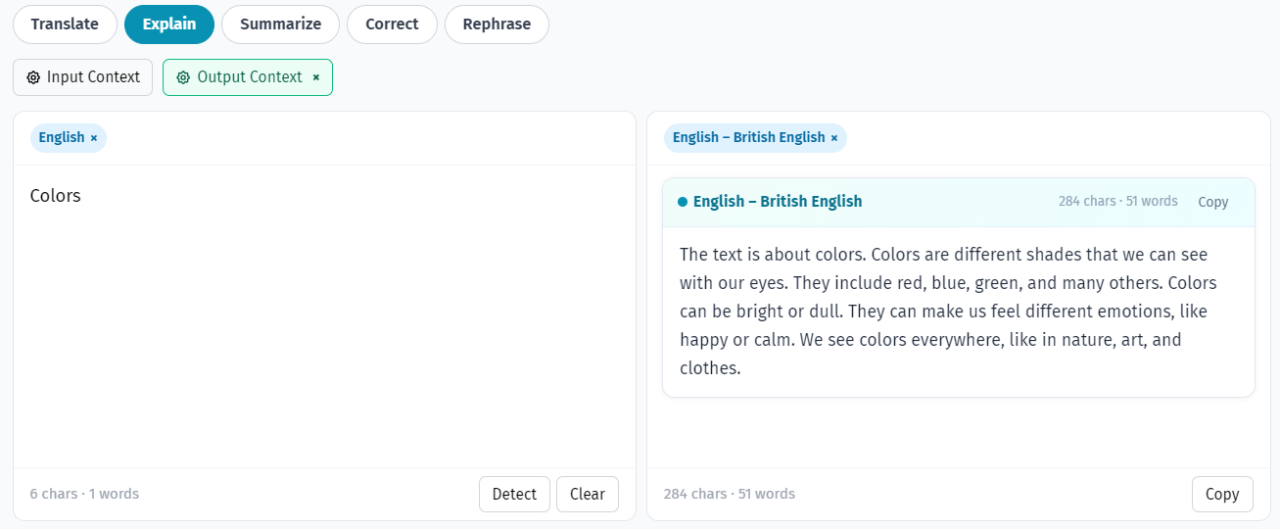Switch to the Rephrase mode tab

[496, 24]
